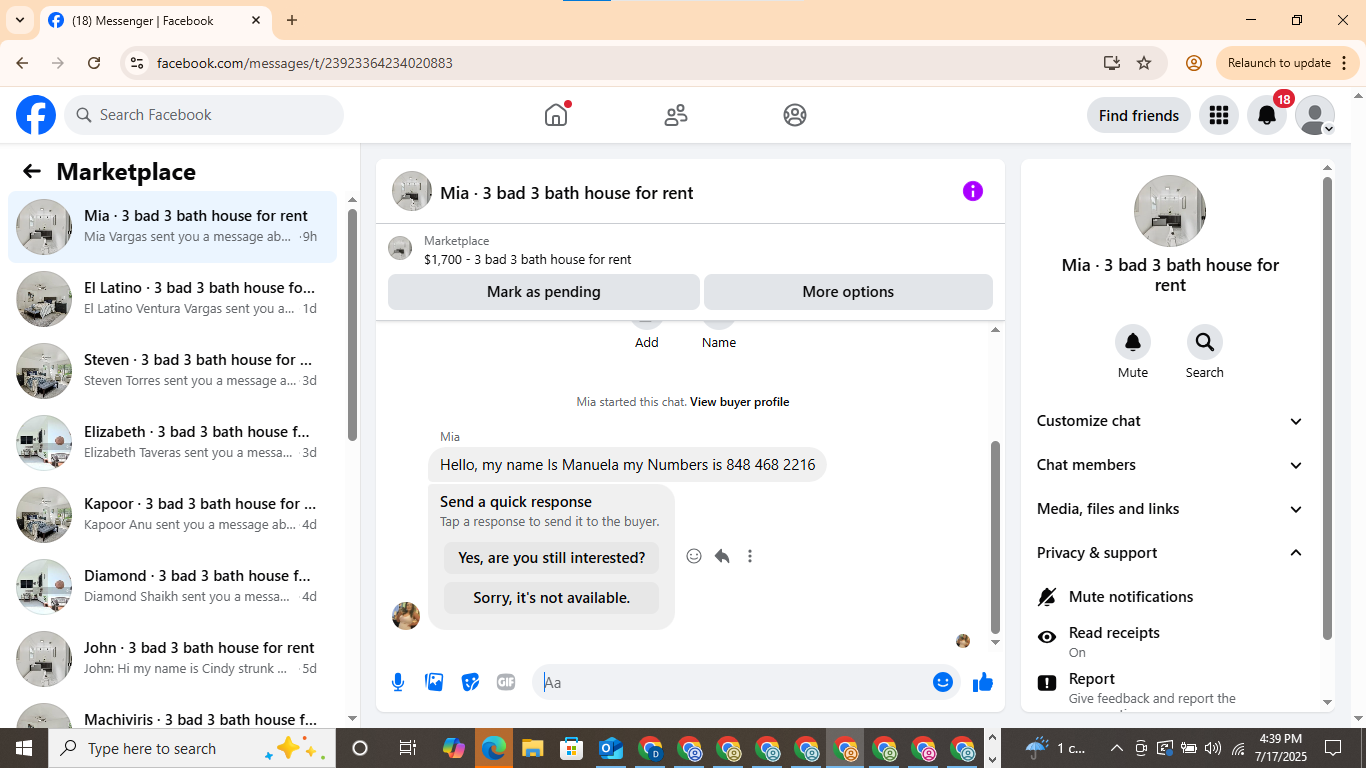Open more options dots on Mia's message
This screenshot has width=1366, height=768.
click(x=750, y=556)
